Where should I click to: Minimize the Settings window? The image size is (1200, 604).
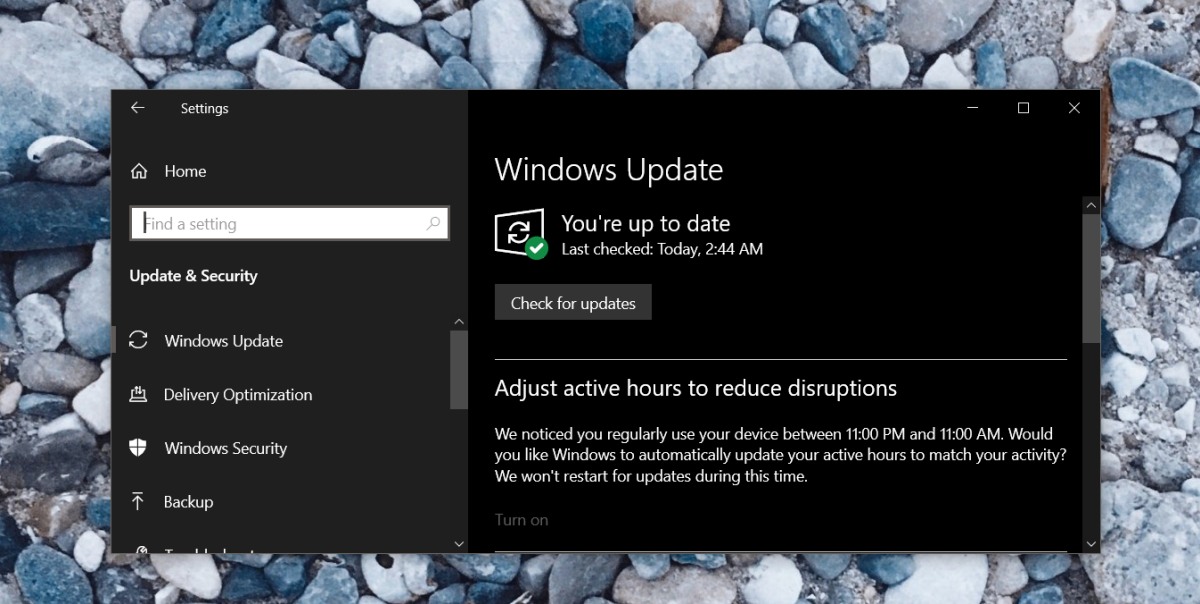[x=973, y=108]
